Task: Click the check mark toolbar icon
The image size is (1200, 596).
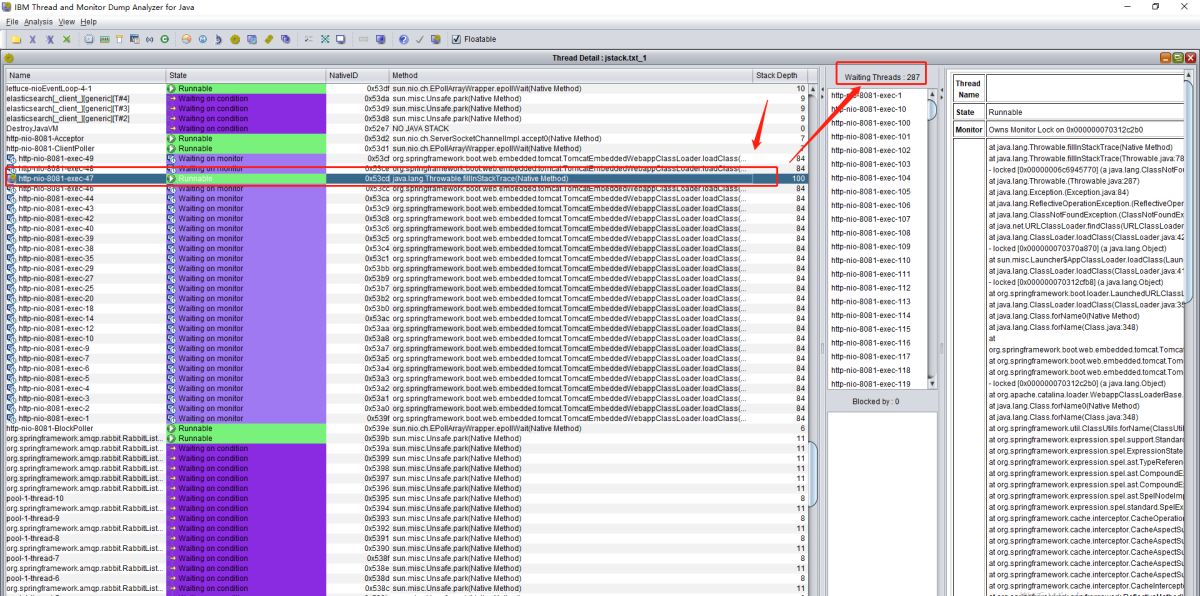Action: 420,40
